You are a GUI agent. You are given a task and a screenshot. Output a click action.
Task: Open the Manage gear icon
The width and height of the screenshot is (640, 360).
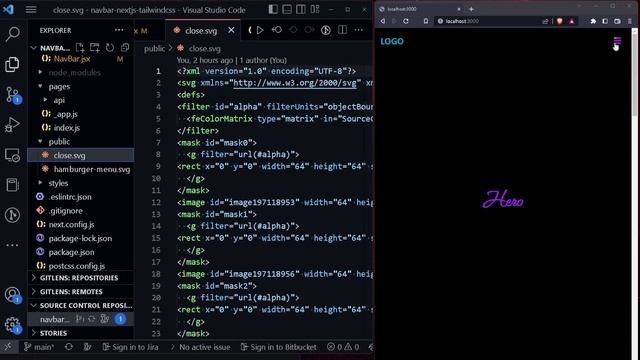[x=12, y=325]
